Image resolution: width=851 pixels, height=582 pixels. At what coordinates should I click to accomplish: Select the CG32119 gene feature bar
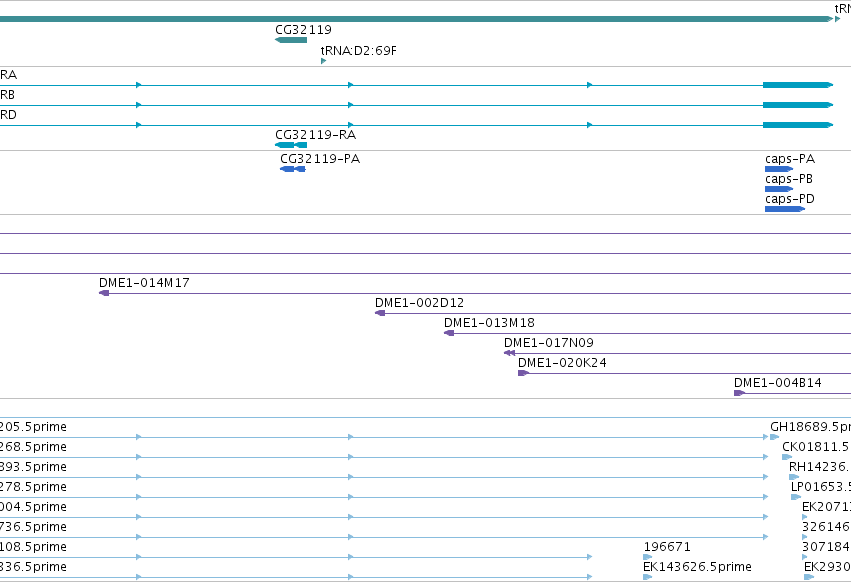click(291, 40)
